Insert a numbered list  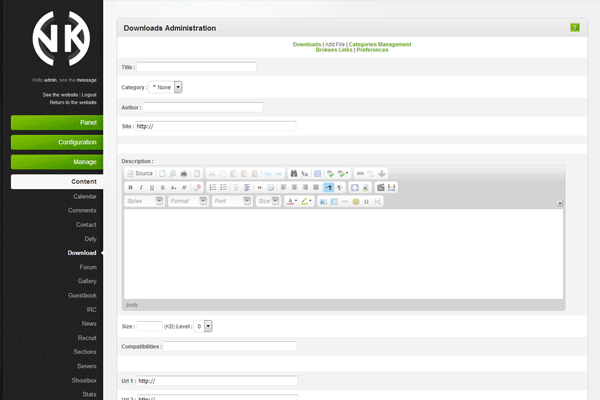213,187
